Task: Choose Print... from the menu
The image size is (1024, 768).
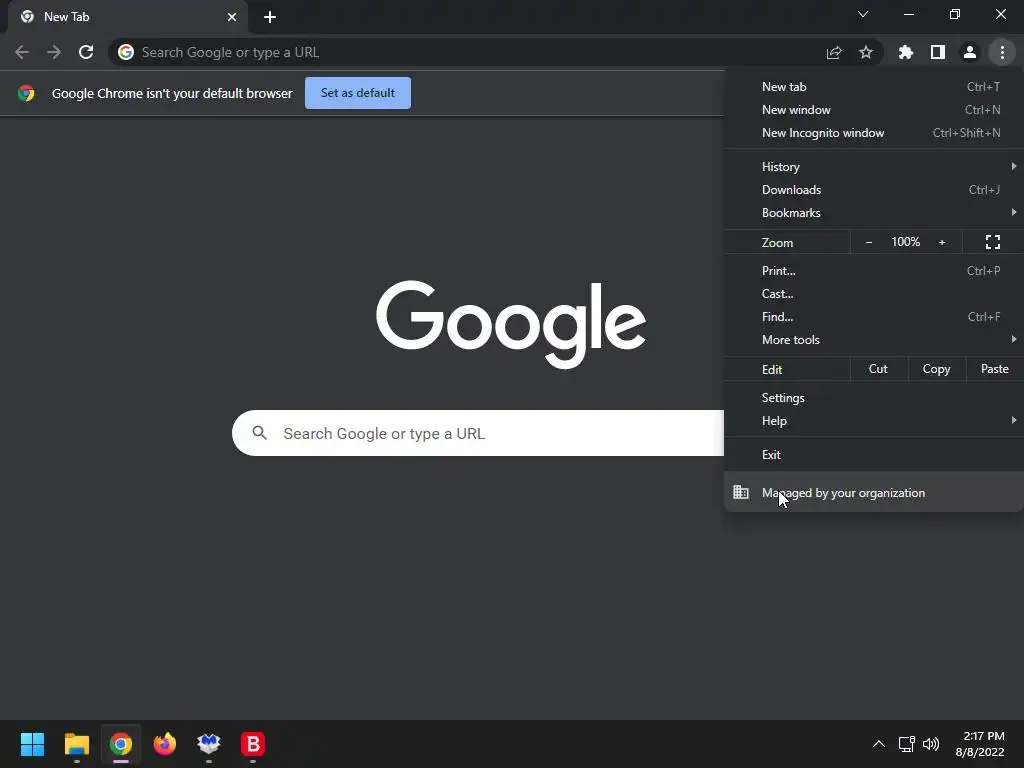Action: coord(874,270)
